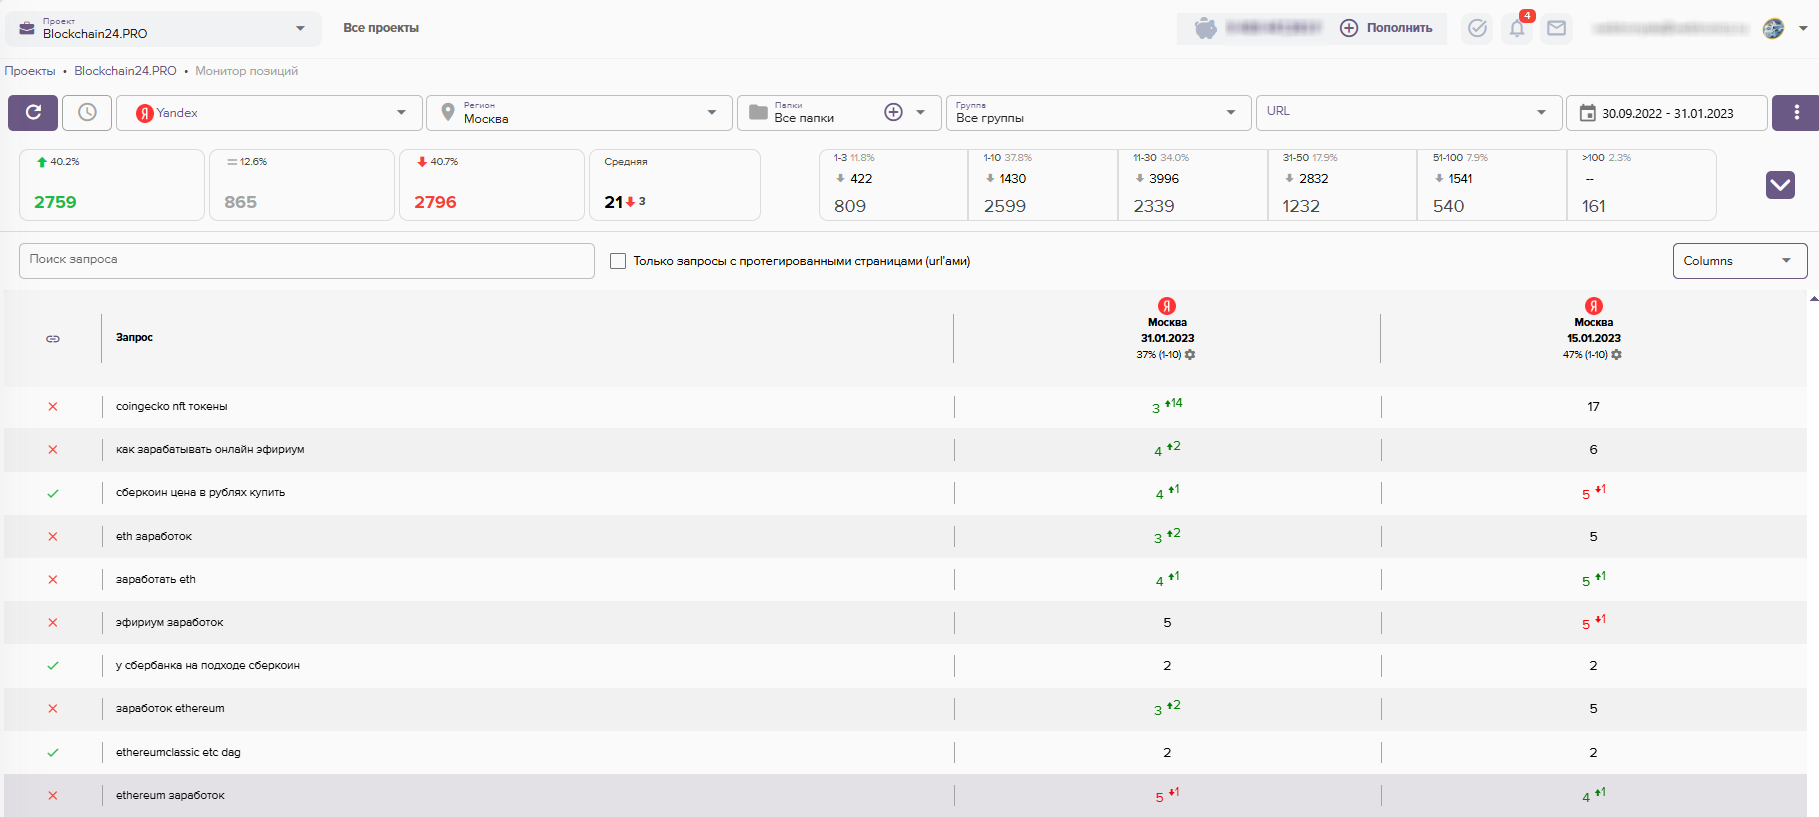Enable only queries with tagged URLs checkbox

(618, 261)
